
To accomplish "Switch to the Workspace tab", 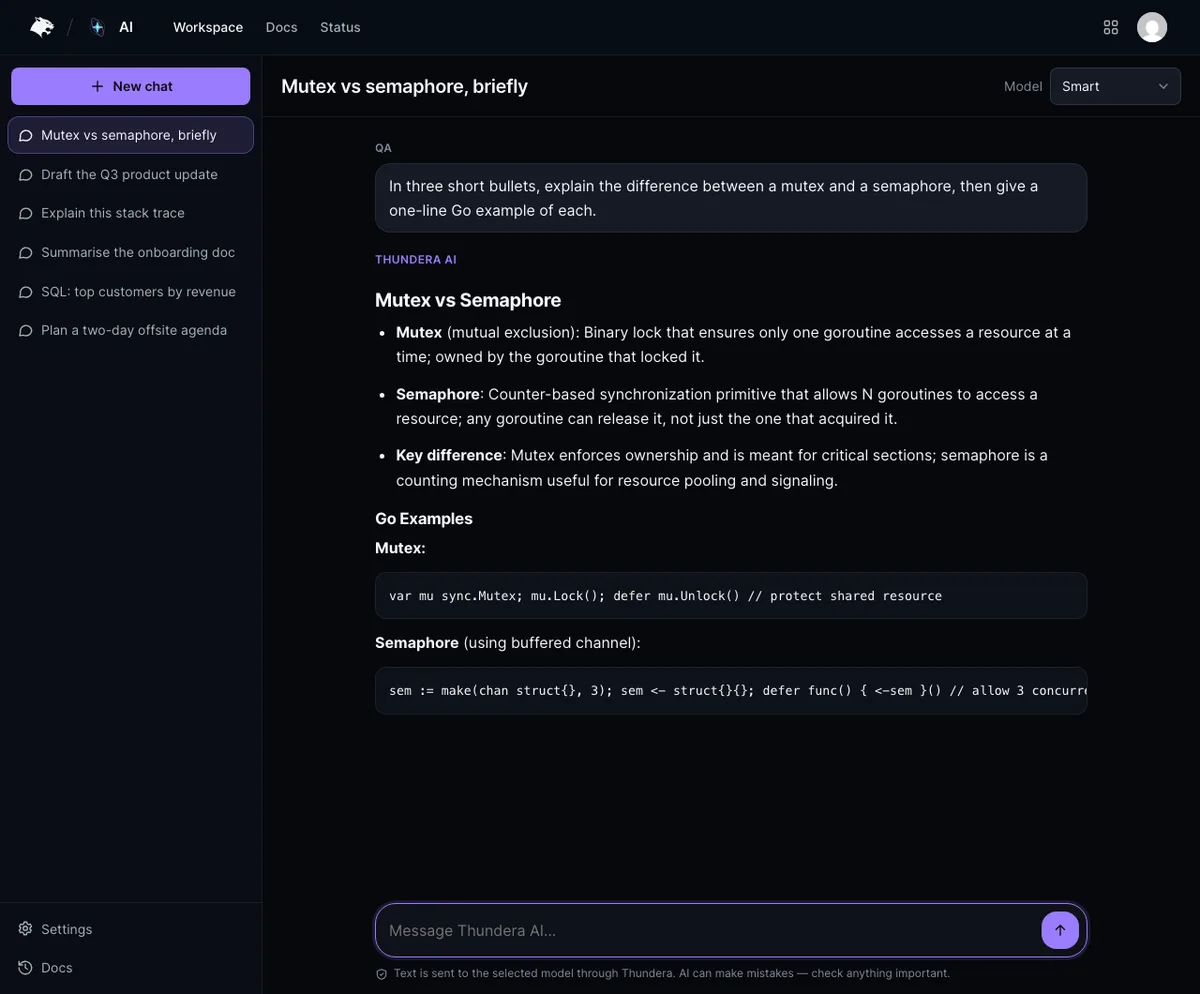I will click(208, 27).
